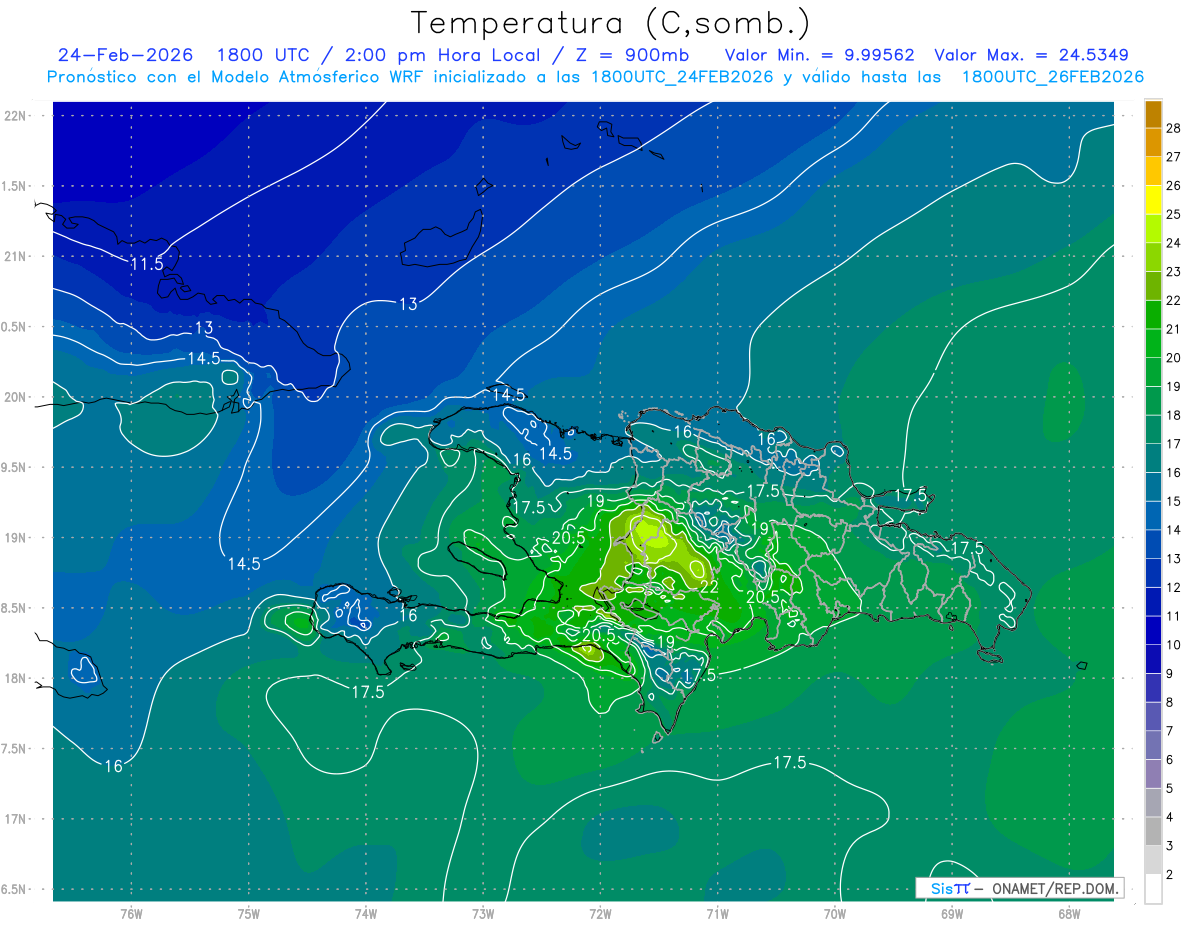Image resolution: width=1200 pixels, height=927 pixels.
Task: Click the lime swatch between legend values 24 and 25
Action: [x=1153, y=228]
